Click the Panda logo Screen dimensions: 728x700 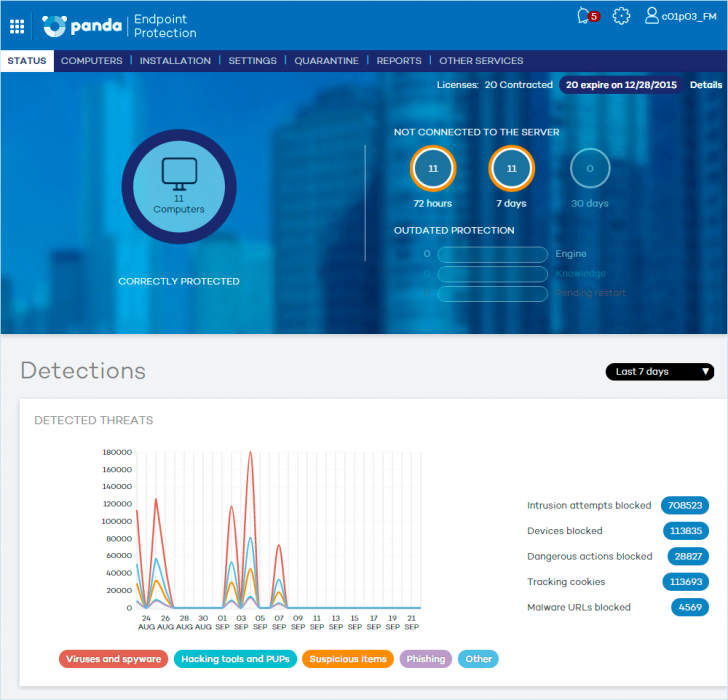point(82,26)
